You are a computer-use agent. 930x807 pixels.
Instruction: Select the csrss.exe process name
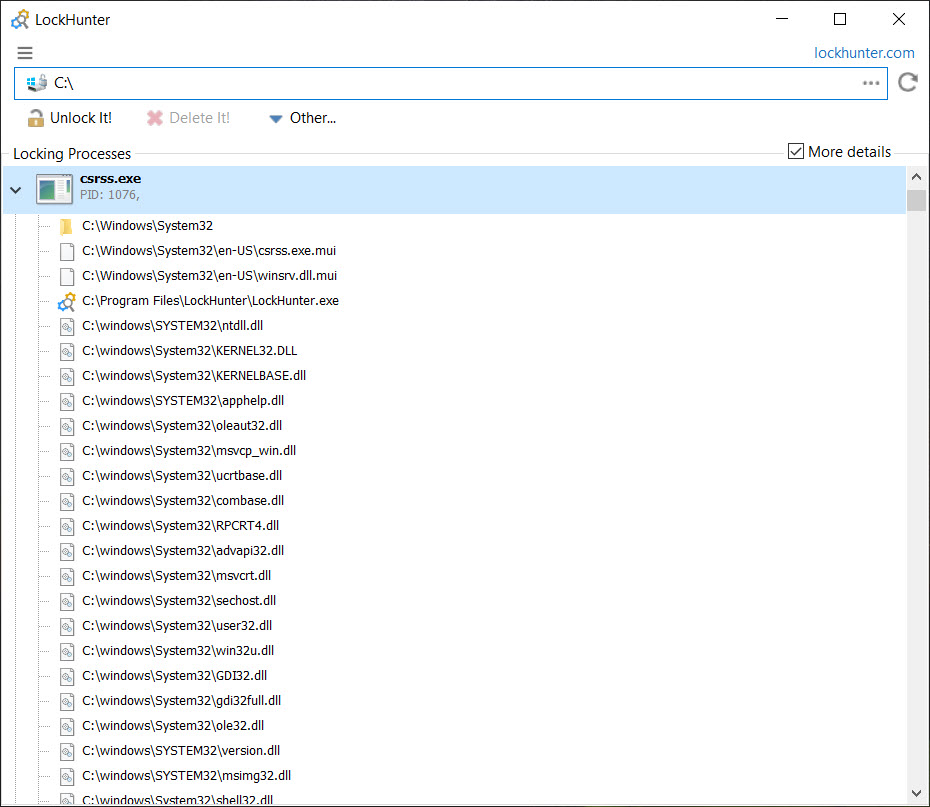coord(110,178)
